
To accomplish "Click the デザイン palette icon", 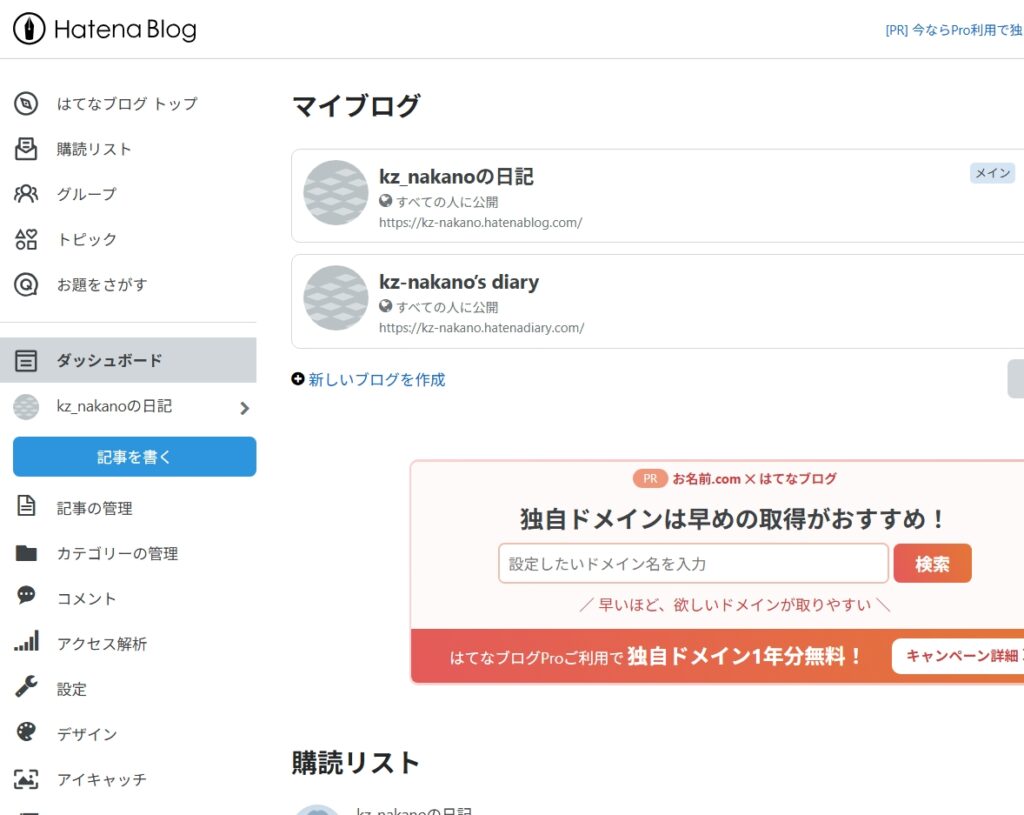I will [26, 733].
